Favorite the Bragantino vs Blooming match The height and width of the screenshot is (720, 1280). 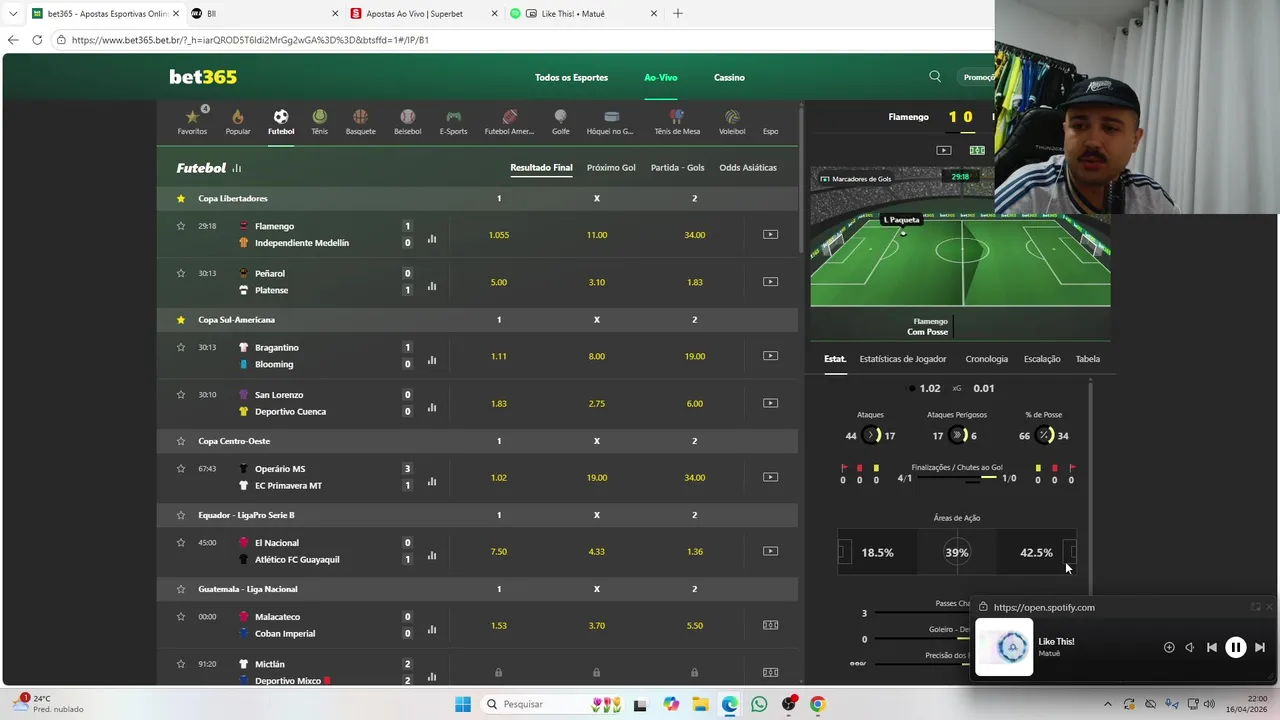181,347
